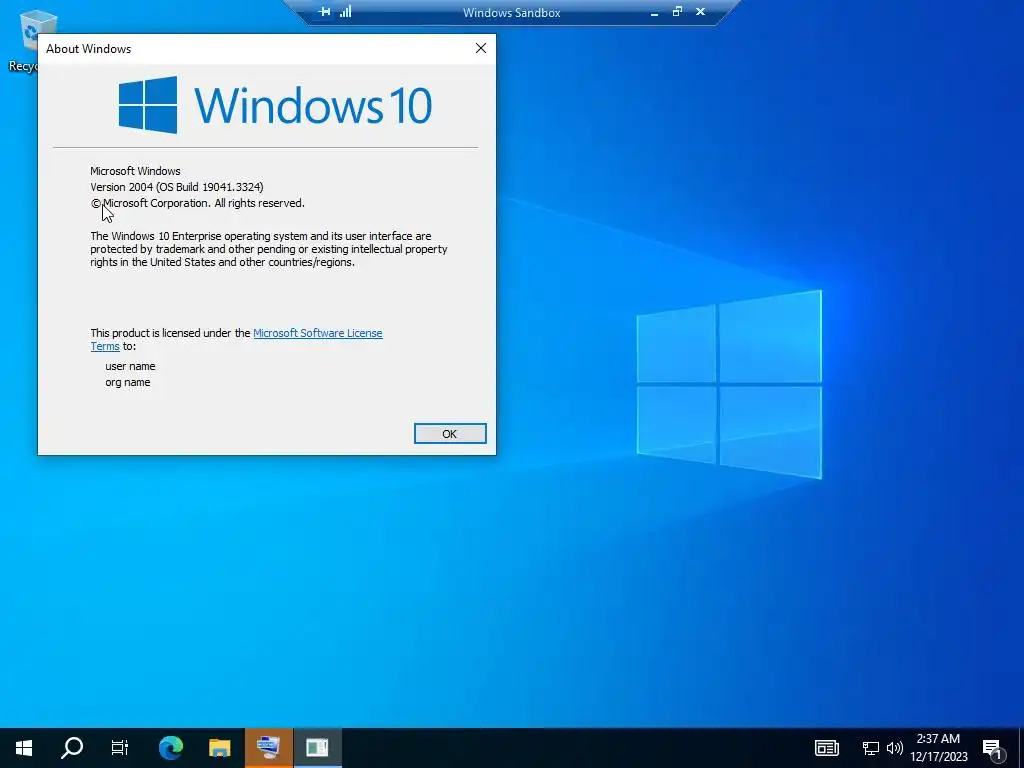Minimize the Windows Sandbox connection bar
Screen dimensions: 1024x768
tap(654, 12)
